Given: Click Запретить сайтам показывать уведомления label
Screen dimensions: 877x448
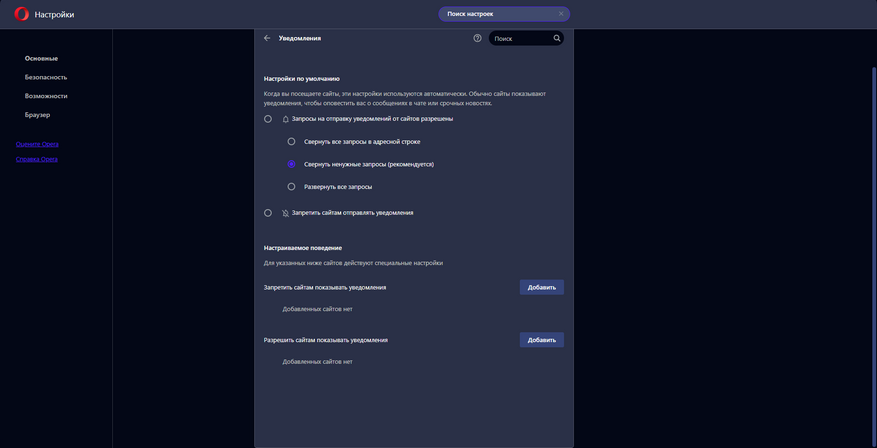Looking at the screenshot, I should 325,287.
